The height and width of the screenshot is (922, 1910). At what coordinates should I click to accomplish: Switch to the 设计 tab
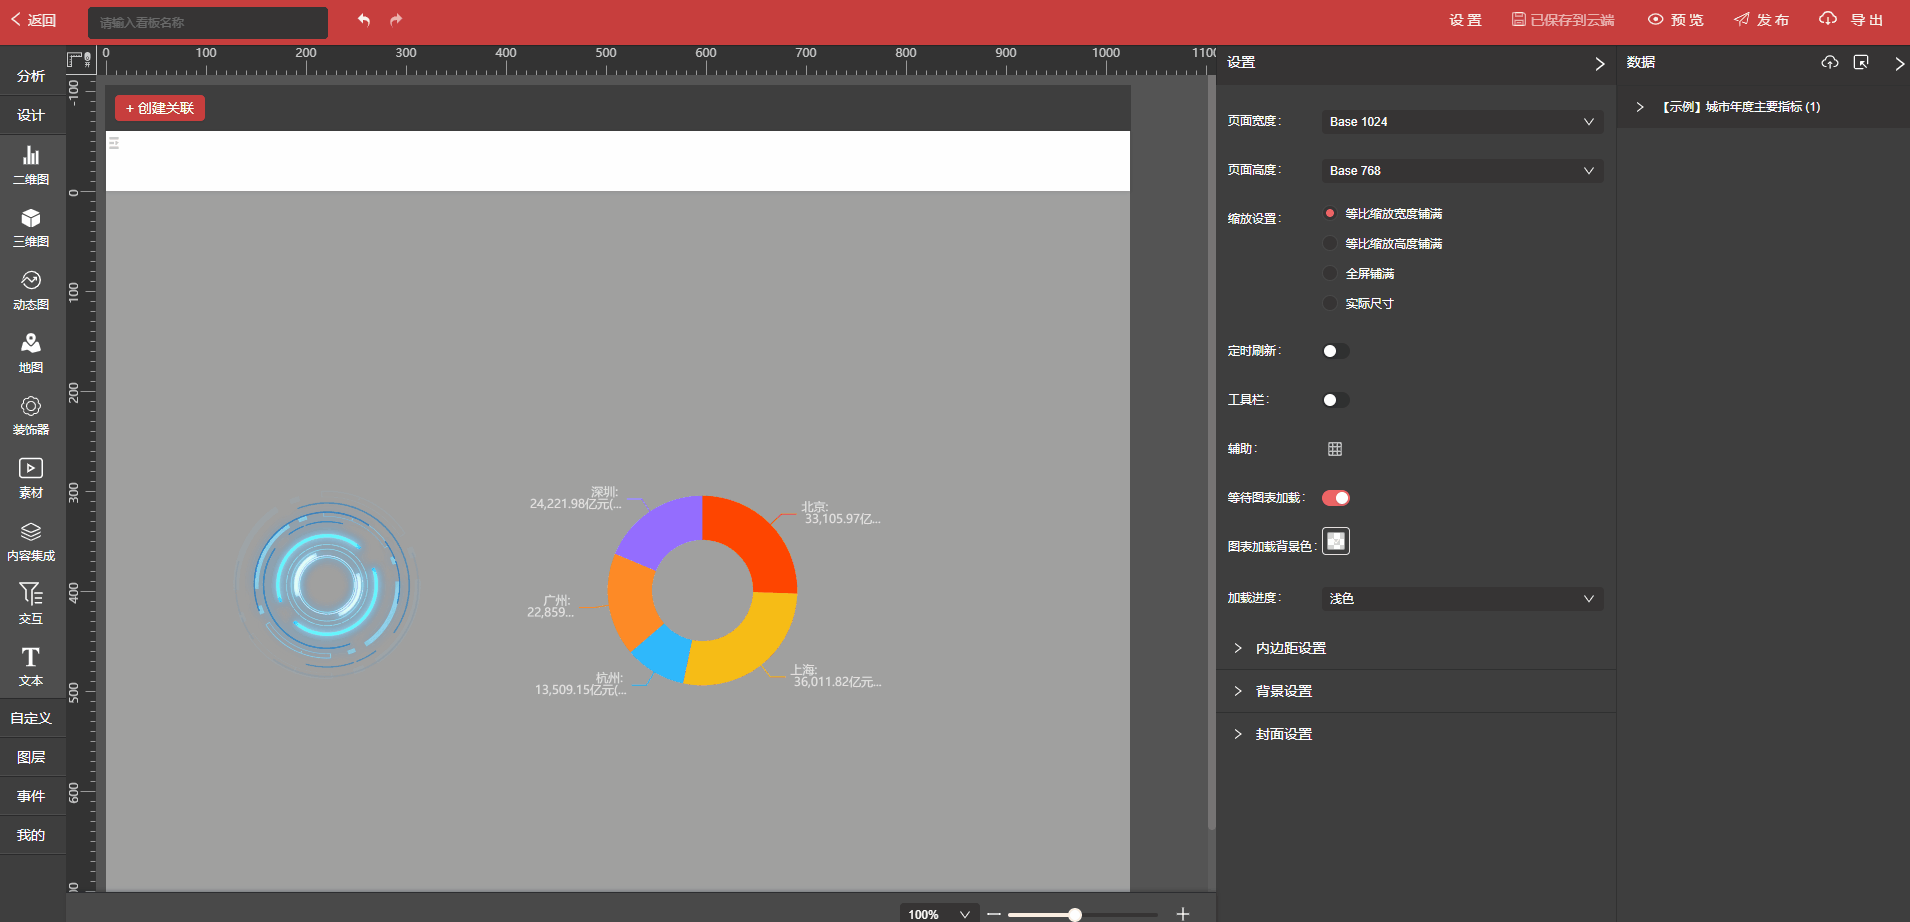(31, 115)
